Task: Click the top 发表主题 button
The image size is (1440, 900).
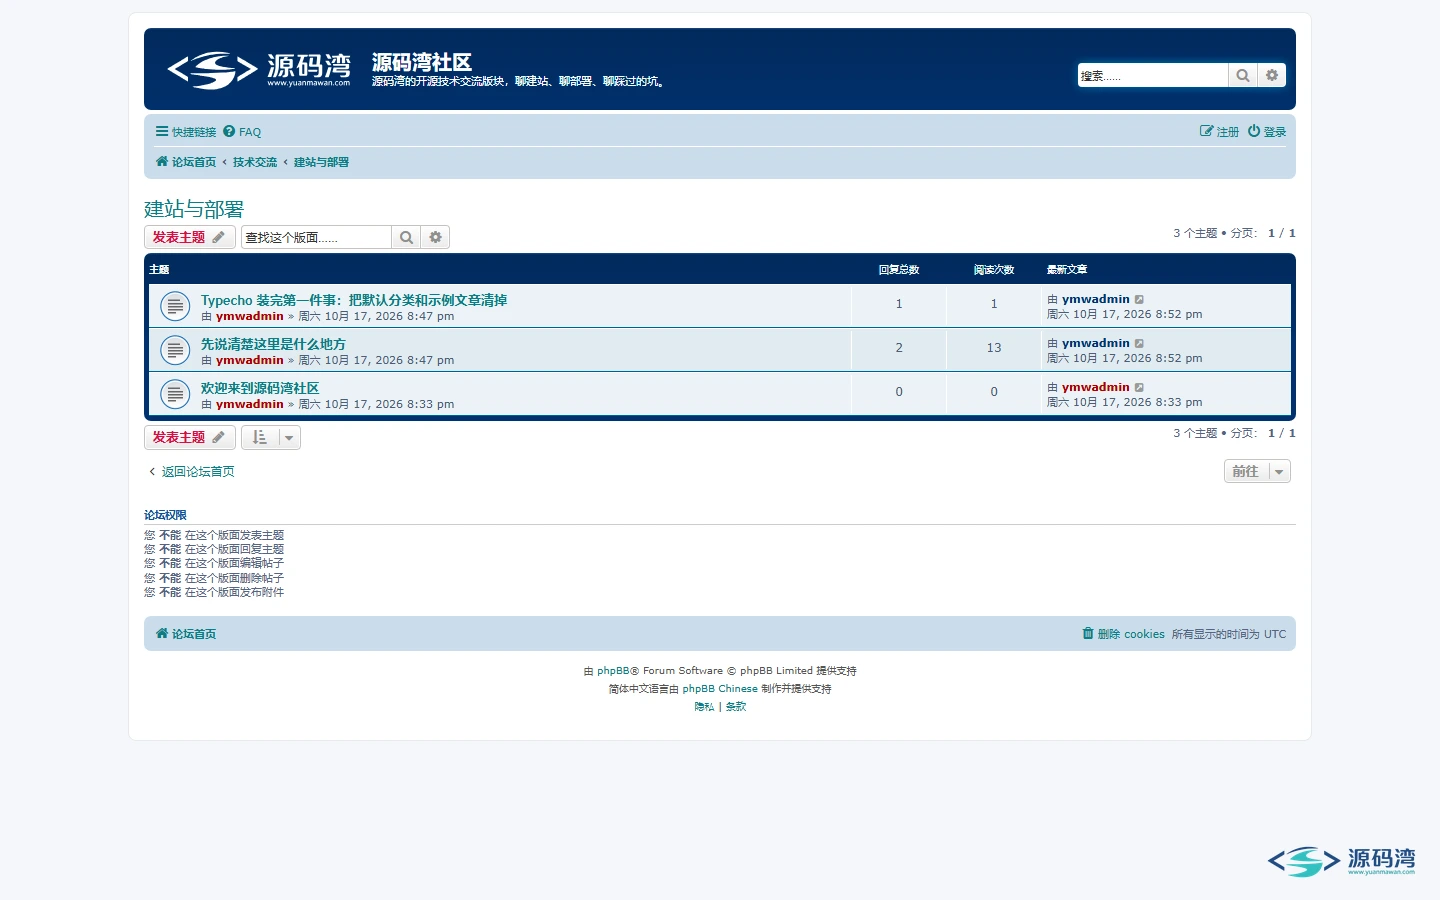Action: pos(190,237)
